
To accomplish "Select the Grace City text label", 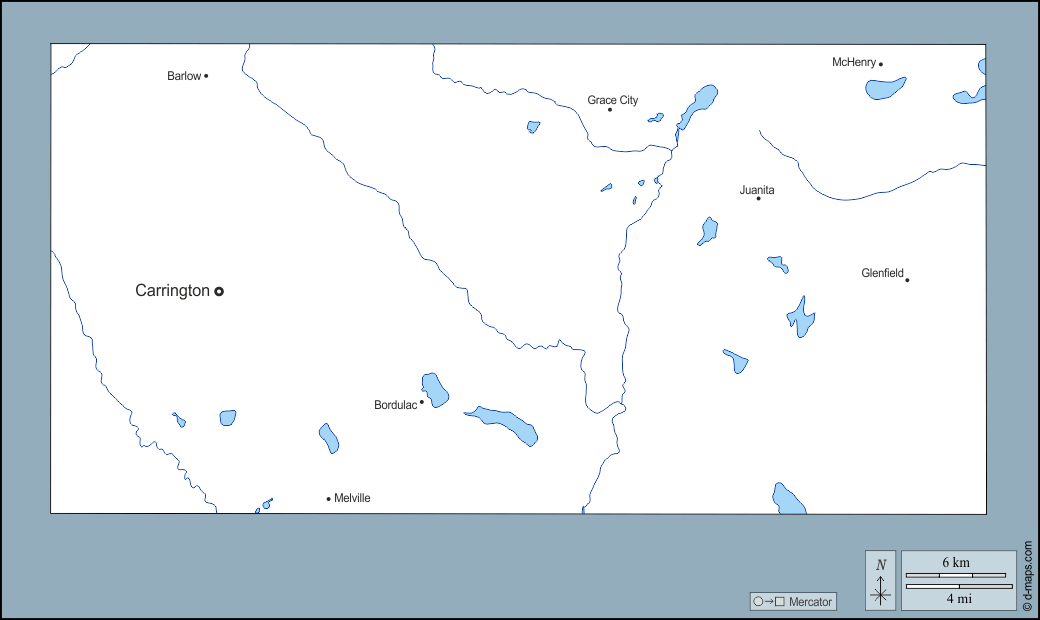I will 612,100.
